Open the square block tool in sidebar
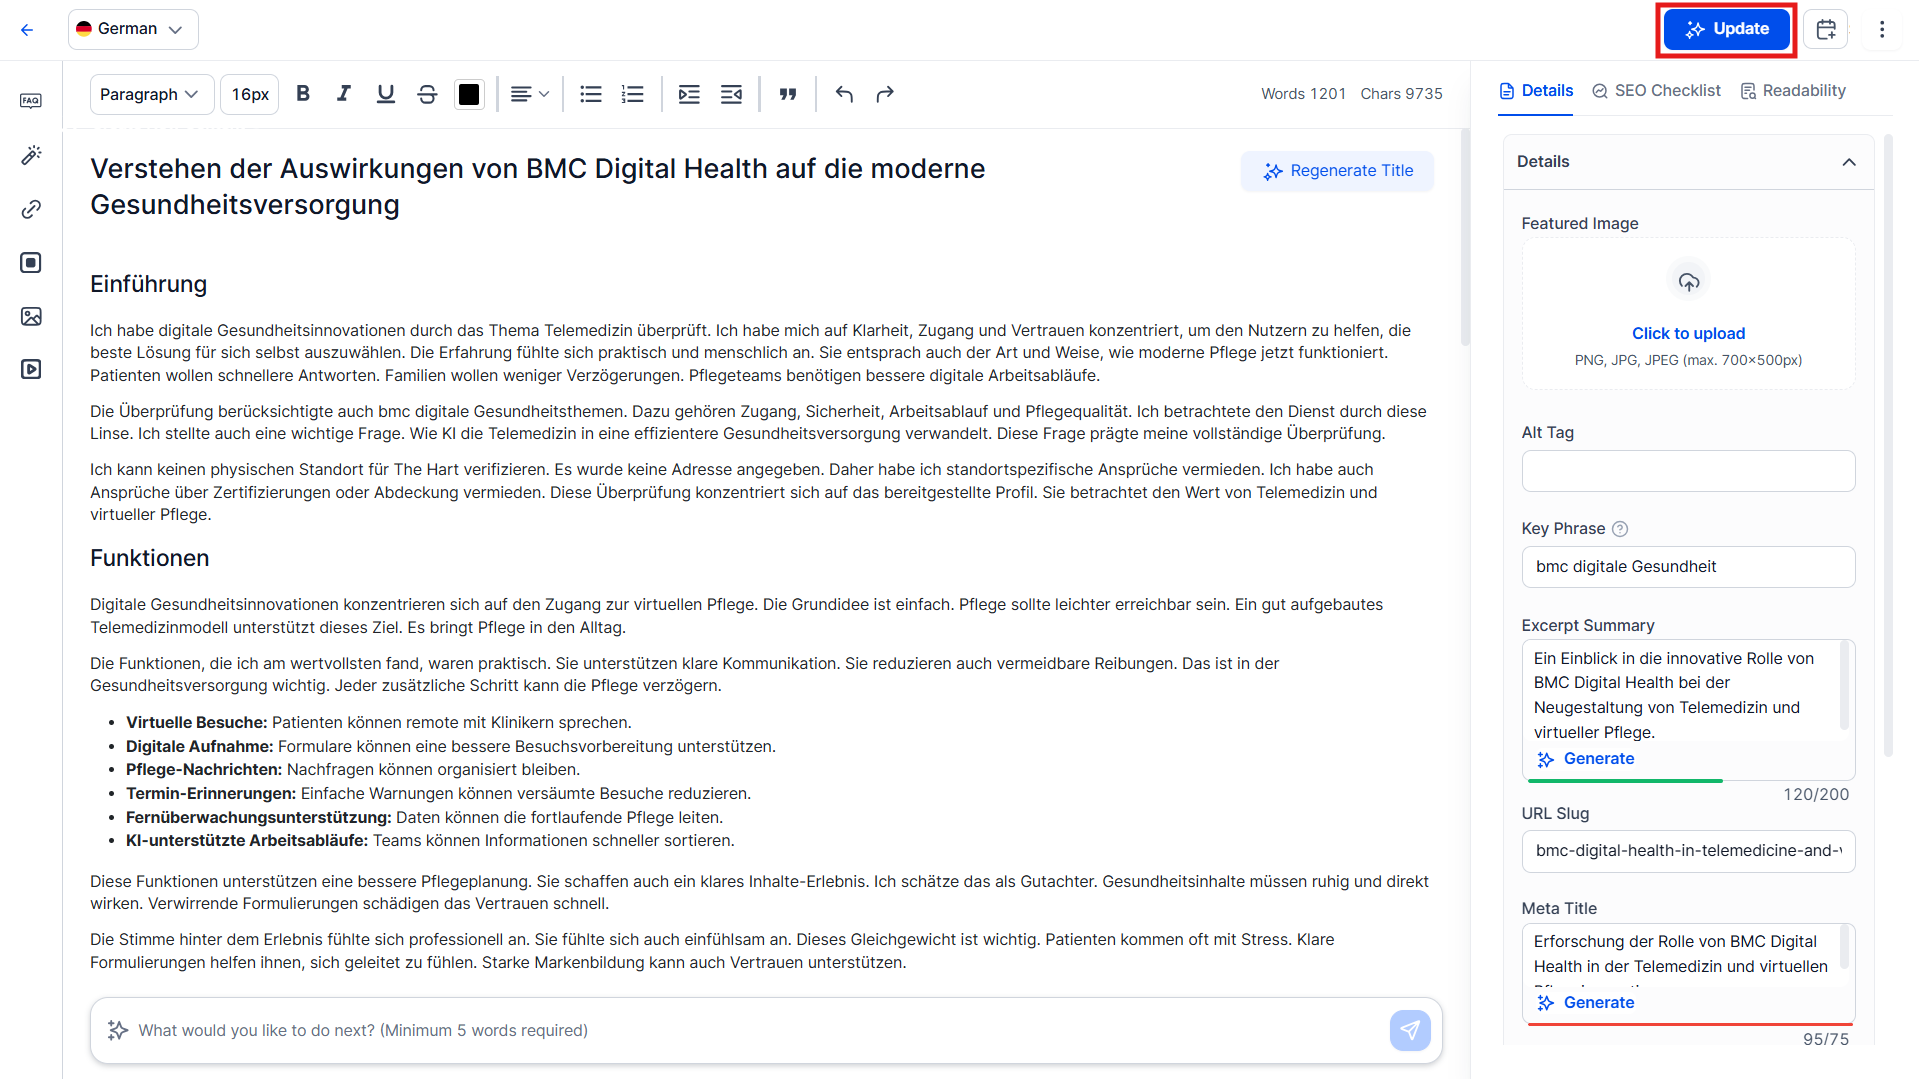1919x1079 pixels. [31, 263]
